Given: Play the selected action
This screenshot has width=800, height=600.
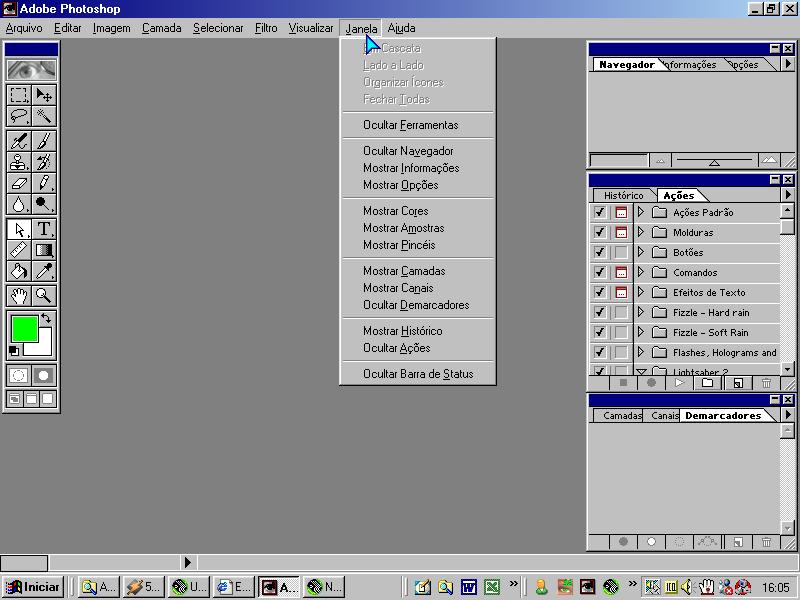Looking at the screenshot, I should (679, 383).
